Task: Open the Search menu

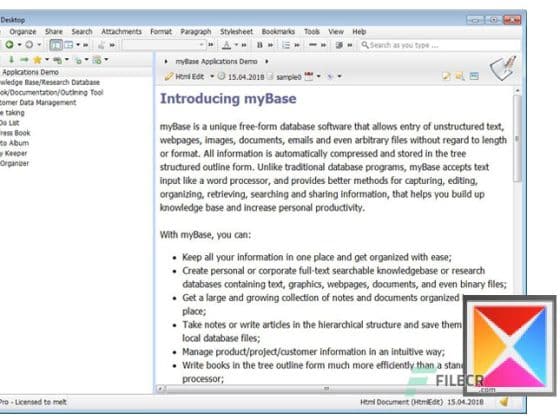Action: point(82,32)
